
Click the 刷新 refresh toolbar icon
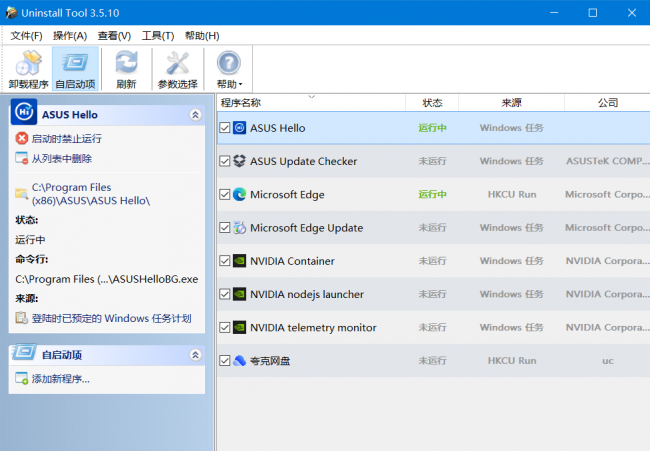point(126,63)
